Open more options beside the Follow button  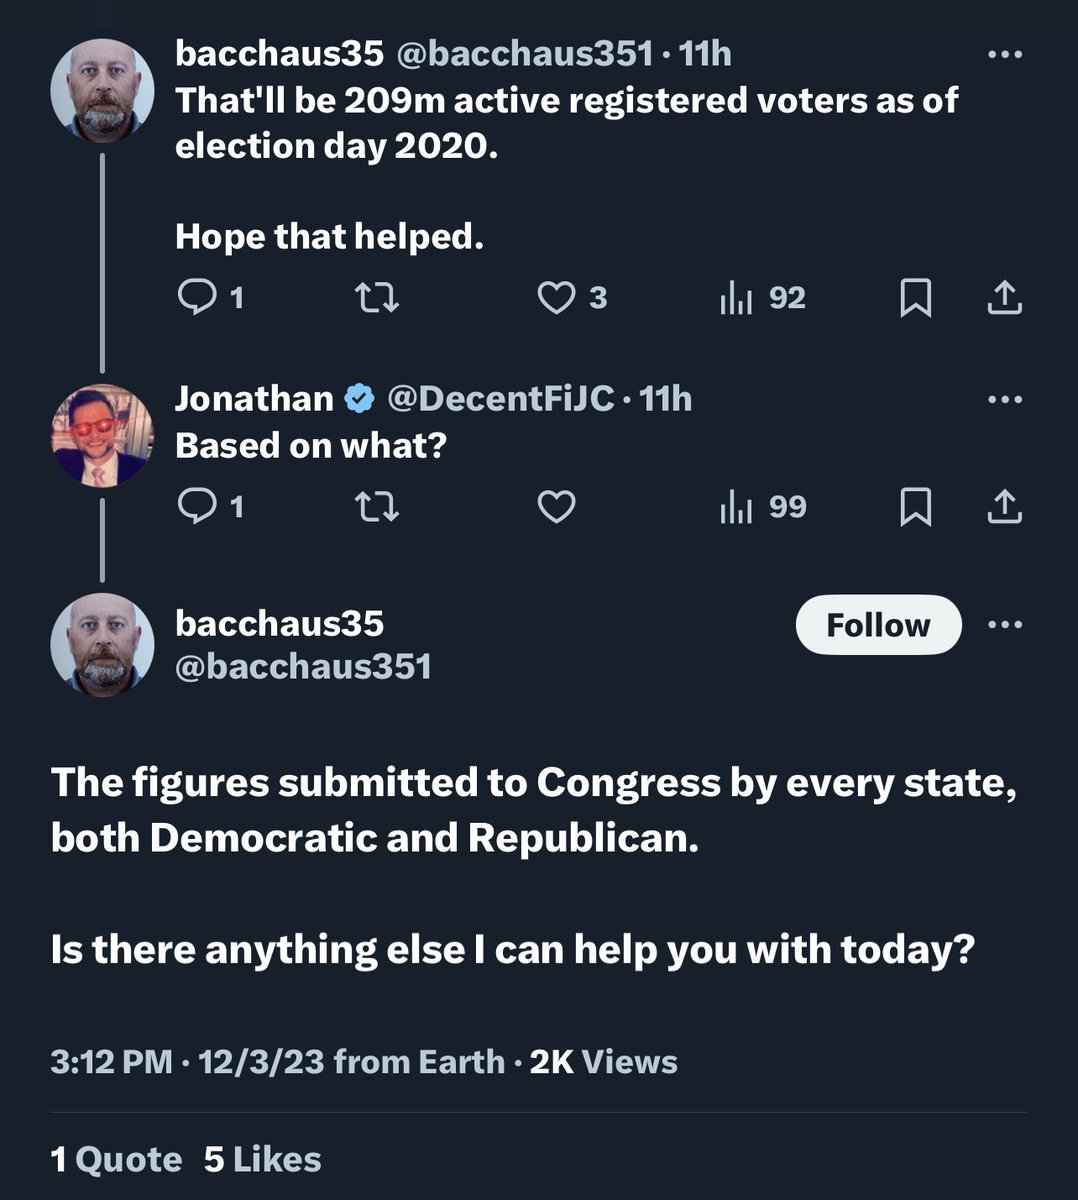[x=1004, y=625]
